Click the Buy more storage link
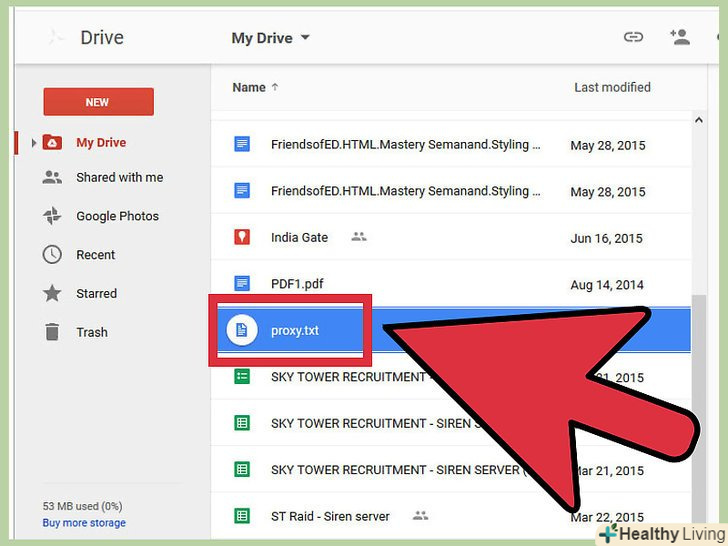Viewport: 728px width, 546px height. coord(84,523)
